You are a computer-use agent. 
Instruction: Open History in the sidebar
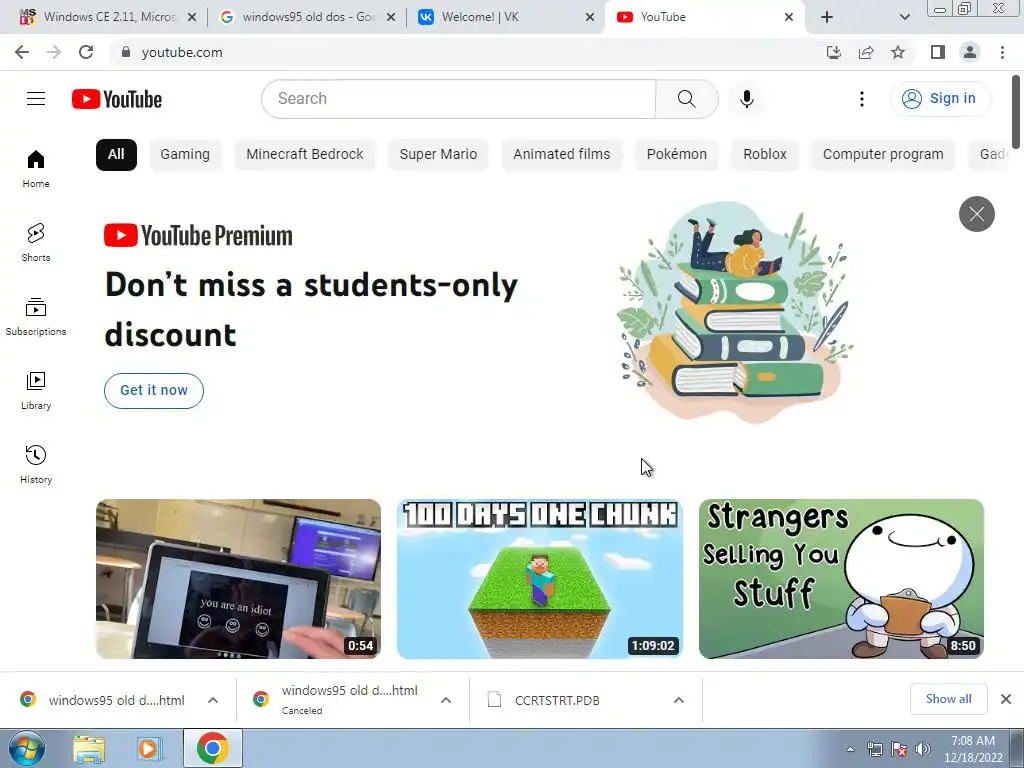click(36, 464)
